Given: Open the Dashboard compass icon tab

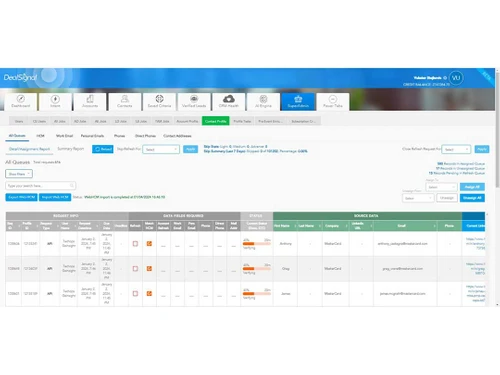Looking at the screenshot, I should point(21,102).
